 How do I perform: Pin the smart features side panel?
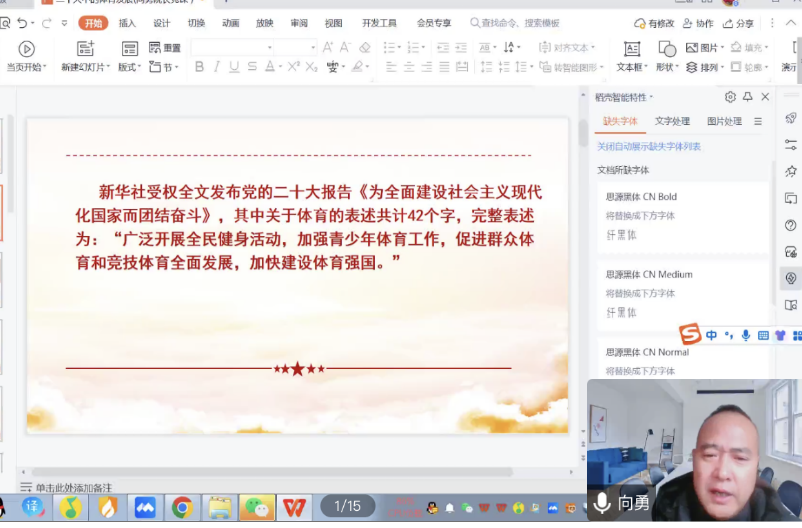click(747, 97)
